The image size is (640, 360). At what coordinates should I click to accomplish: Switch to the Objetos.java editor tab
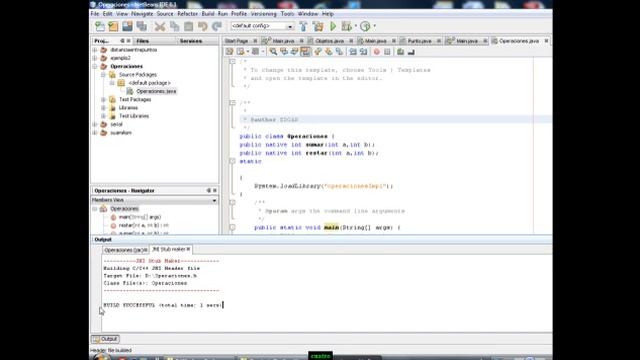329,41
